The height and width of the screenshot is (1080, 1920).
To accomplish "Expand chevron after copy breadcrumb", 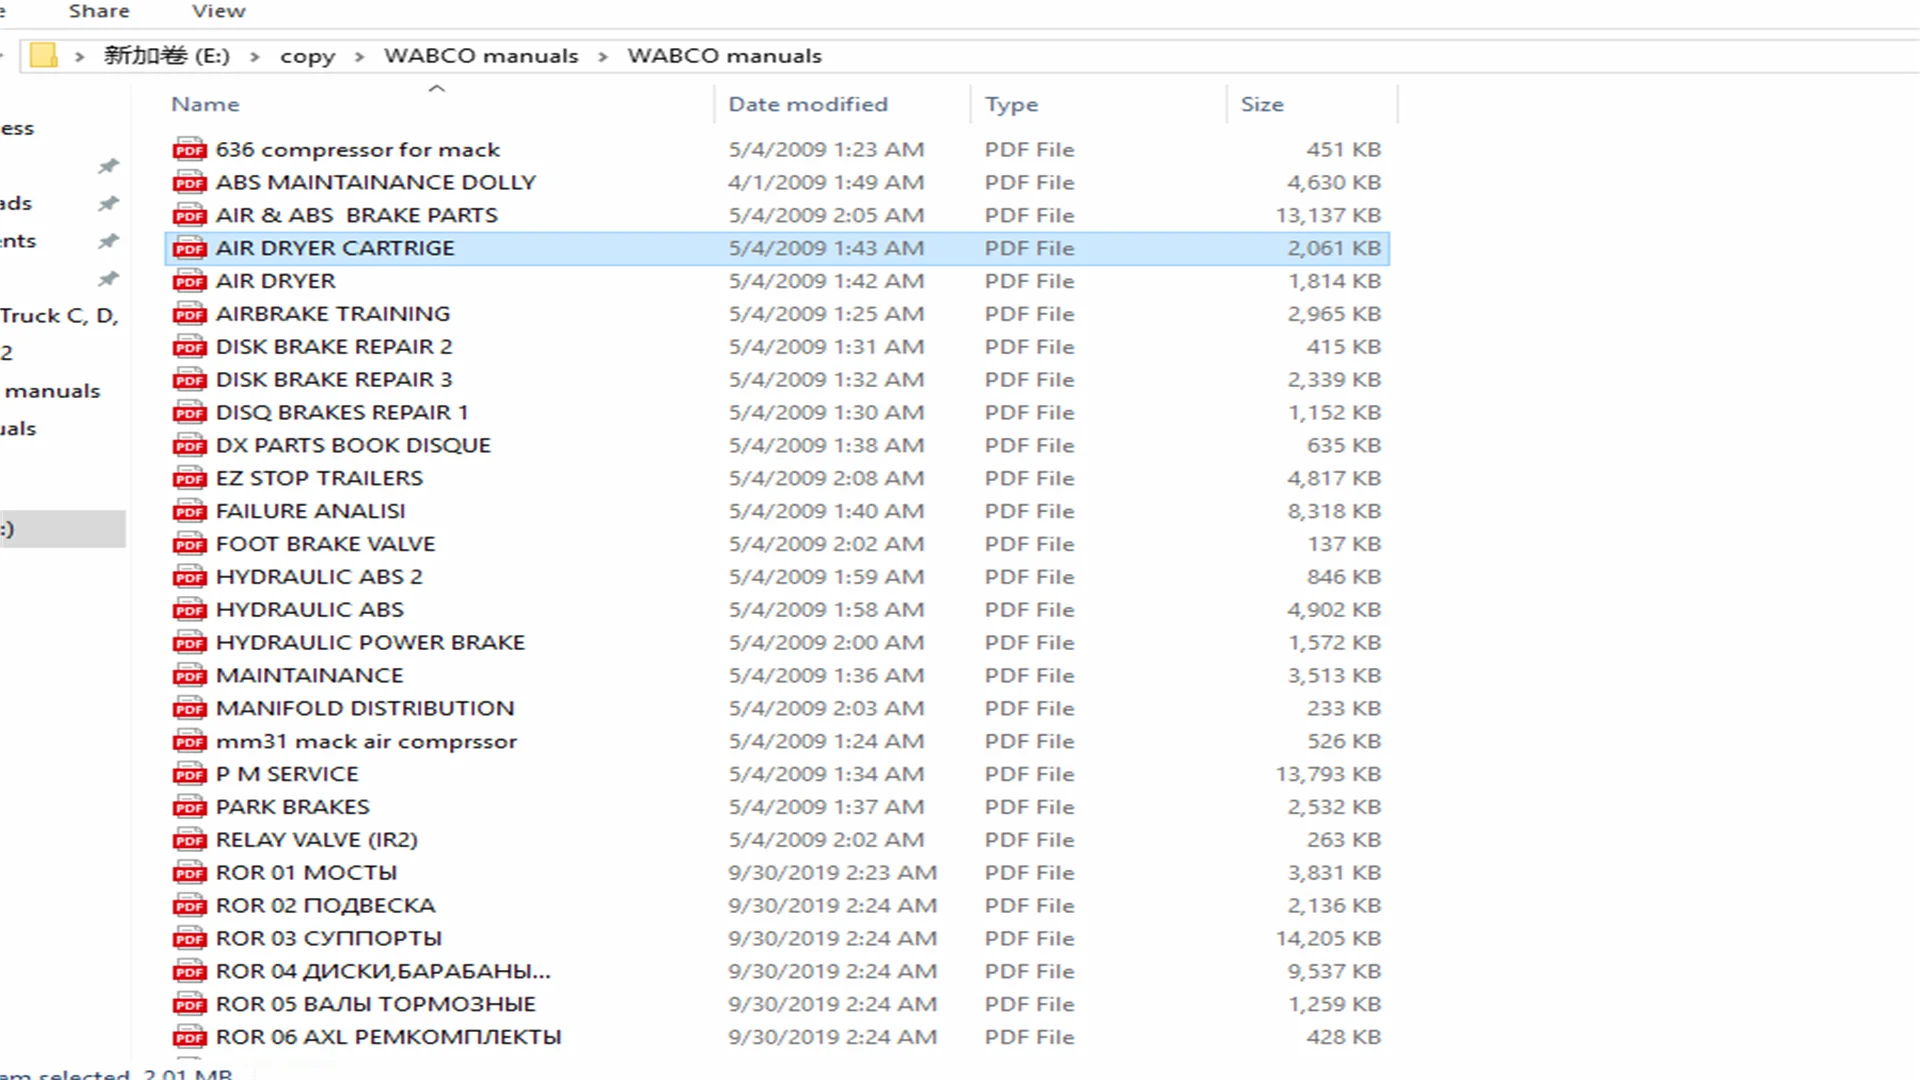I will coord(359,57).
